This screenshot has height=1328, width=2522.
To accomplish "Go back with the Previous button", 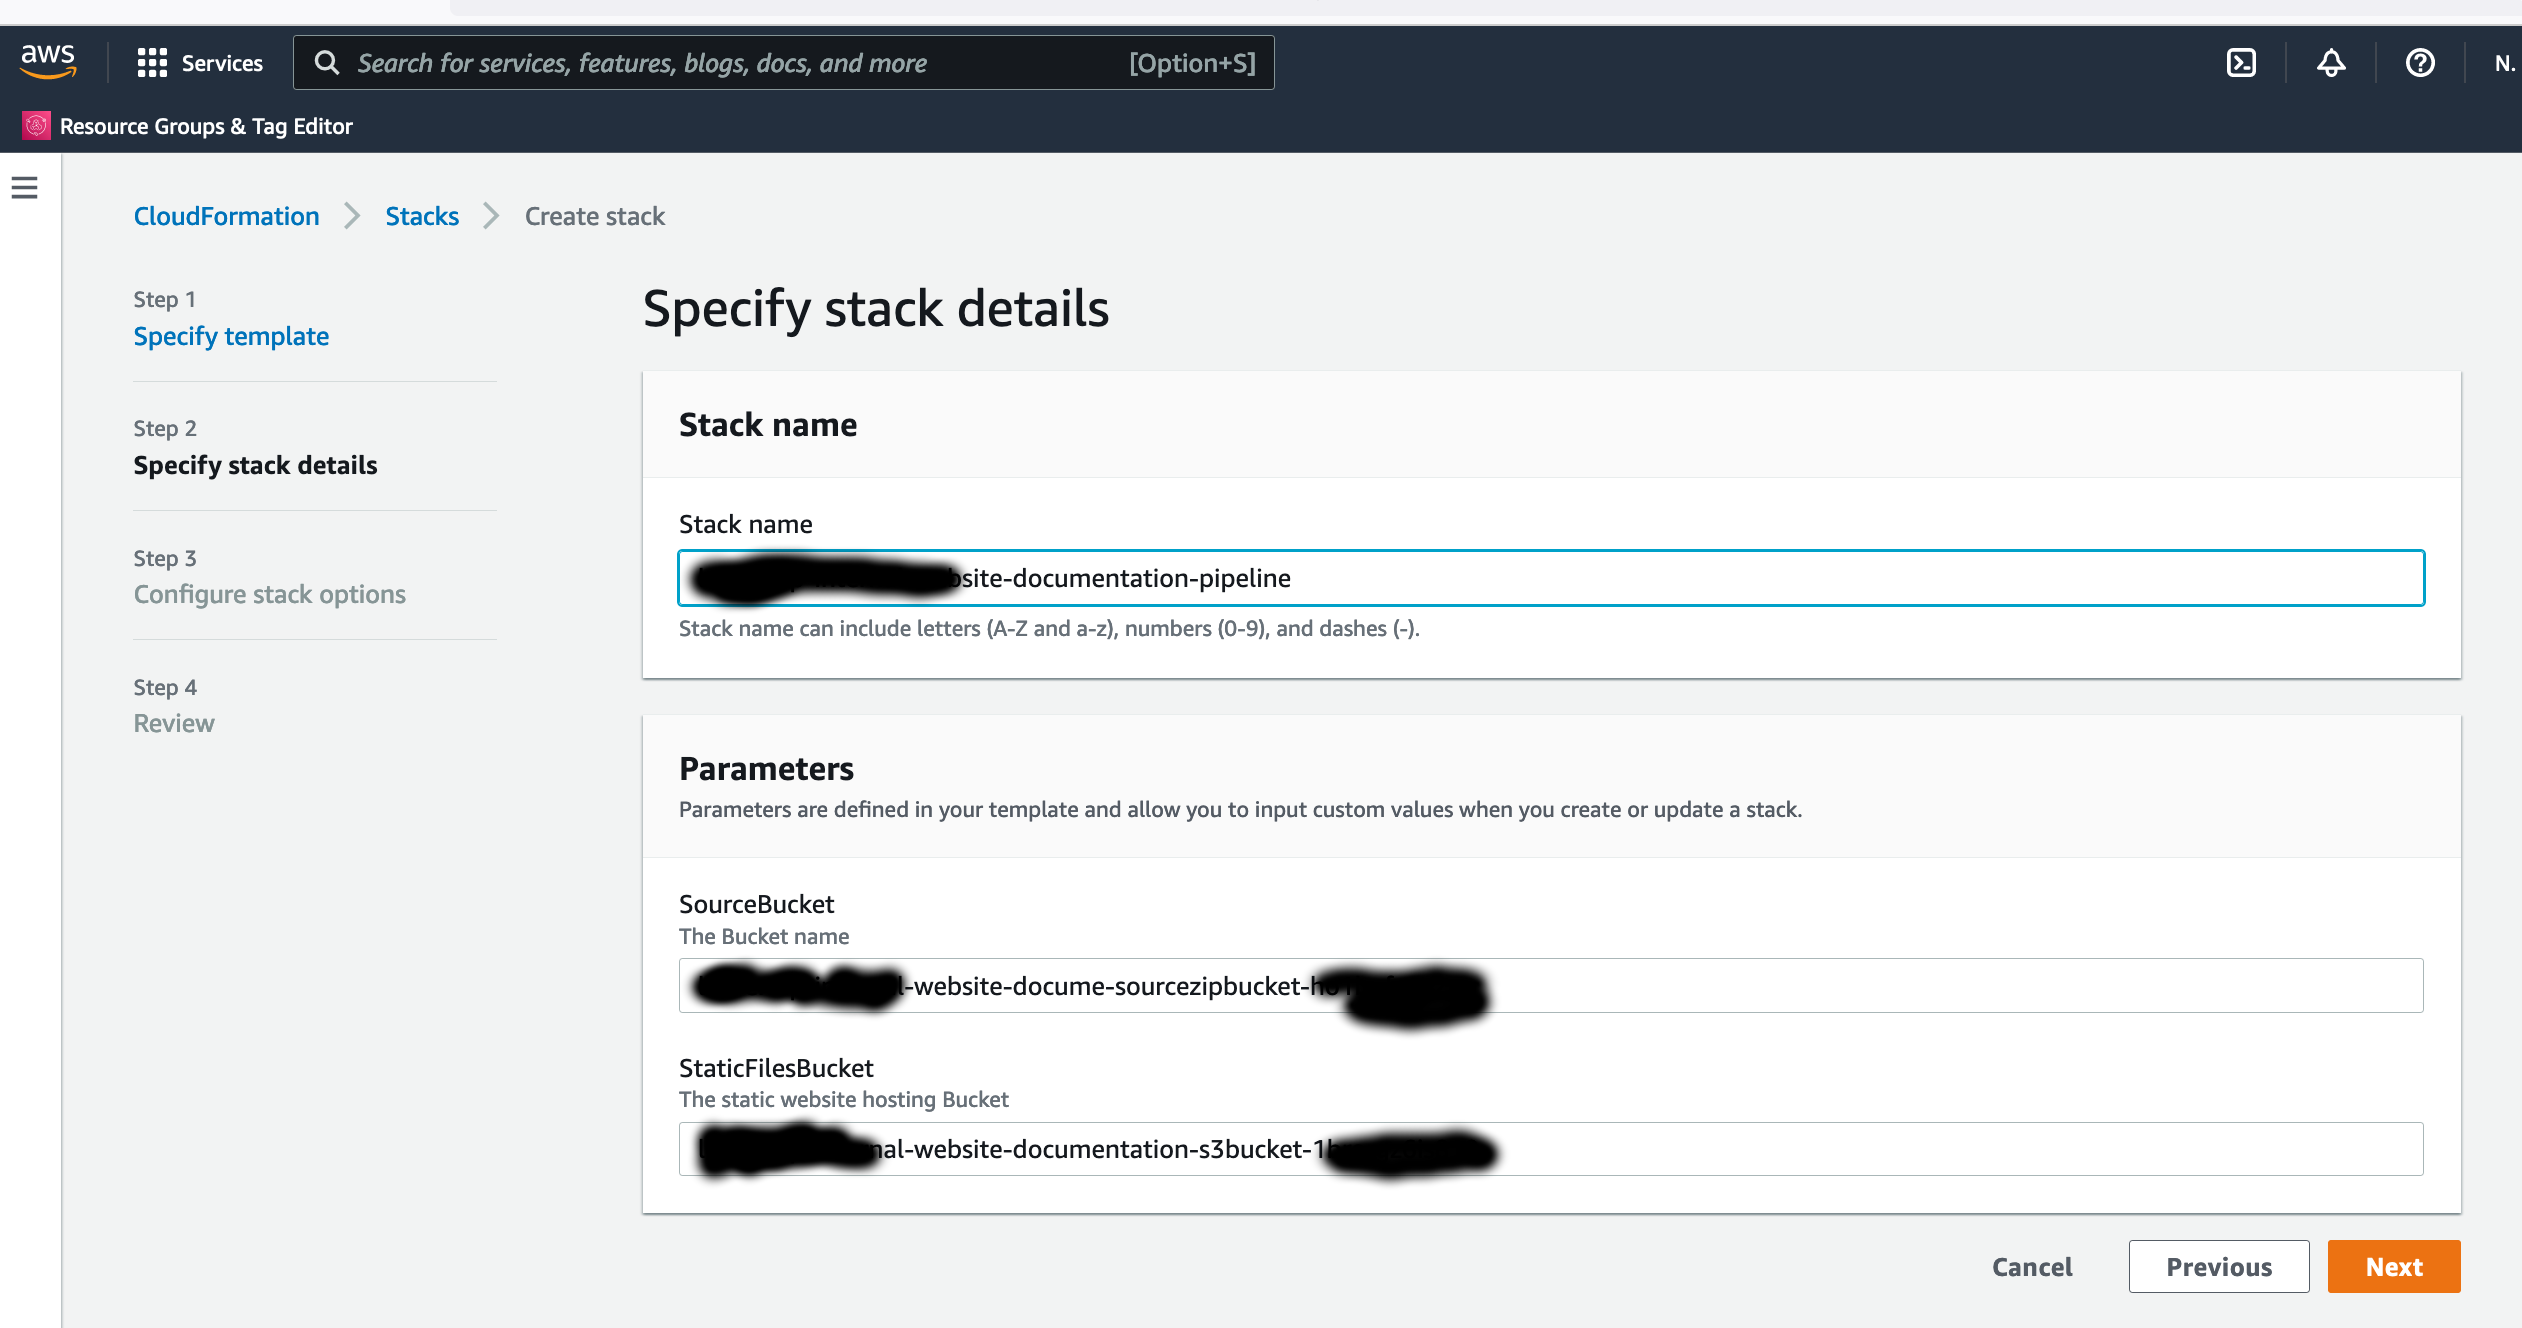I will [2218, 1267].
